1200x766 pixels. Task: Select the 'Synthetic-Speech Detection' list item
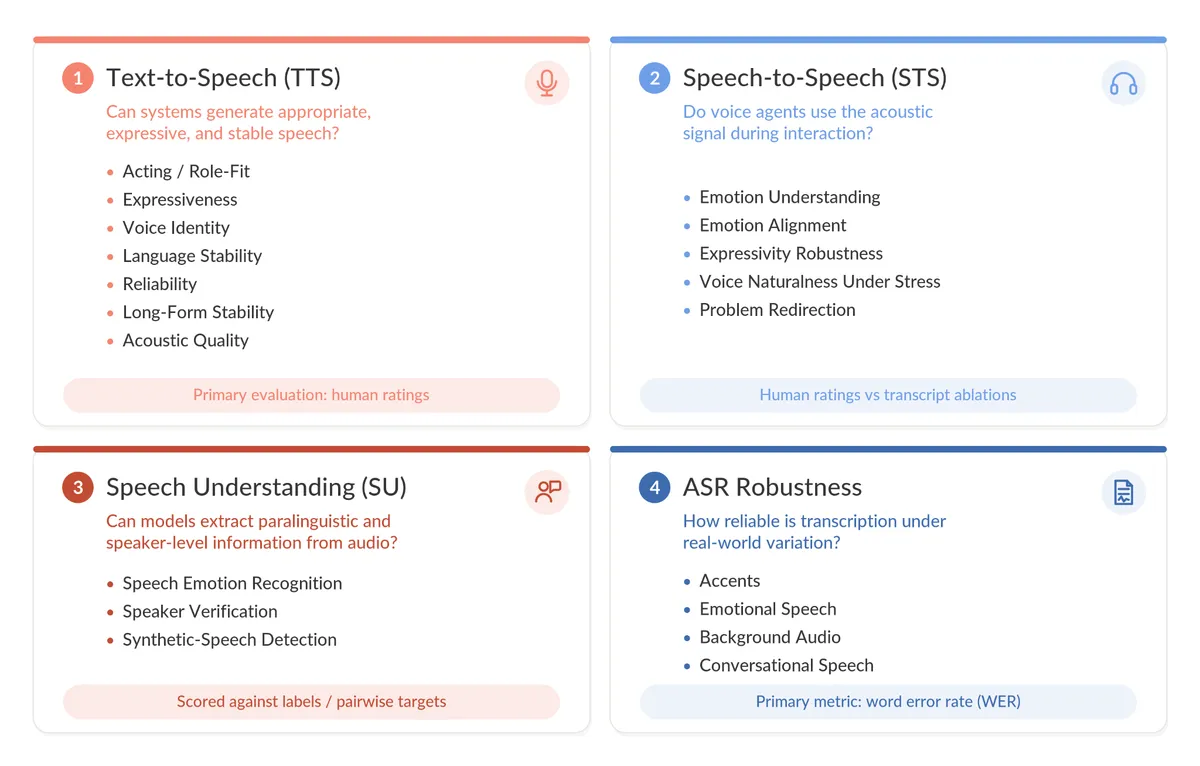click(229, 640)
